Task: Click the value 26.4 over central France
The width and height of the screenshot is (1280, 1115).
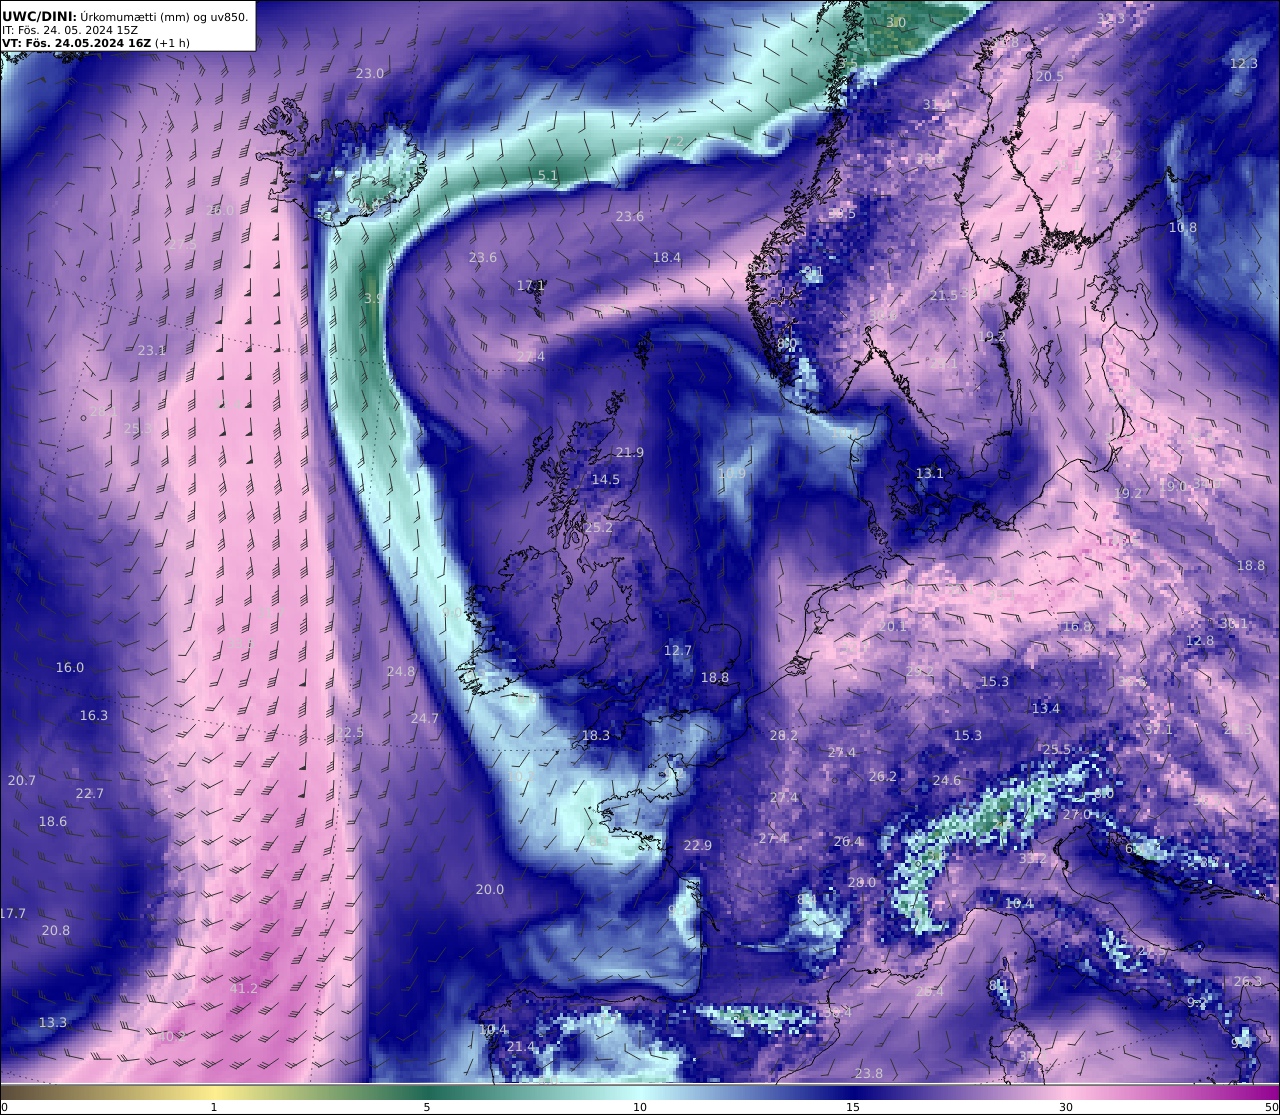Action: [x=848, y=842]
